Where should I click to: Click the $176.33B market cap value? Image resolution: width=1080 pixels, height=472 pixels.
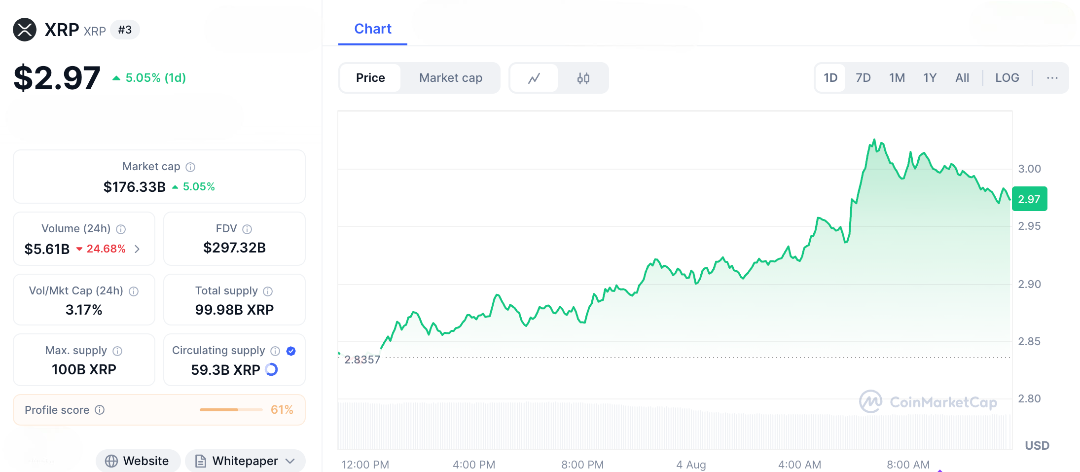(x=134, y=187)
